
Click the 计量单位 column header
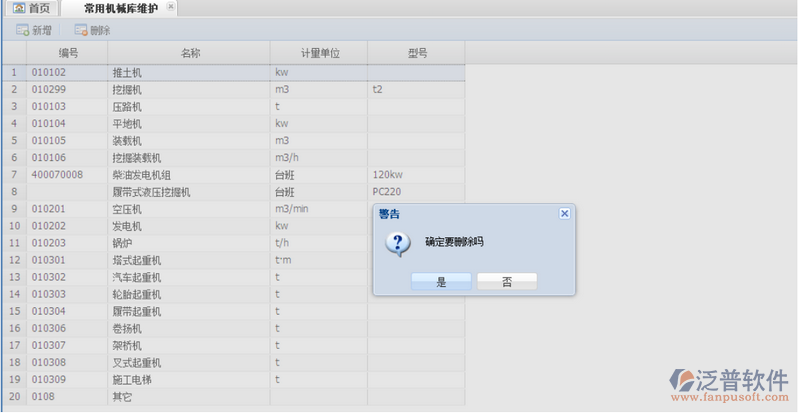tap(320, 53)
